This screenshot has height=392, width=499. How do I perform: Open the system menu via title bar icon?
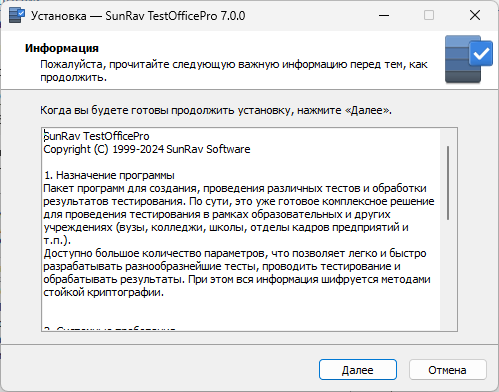pyautogui.click(x=17, y=16)
